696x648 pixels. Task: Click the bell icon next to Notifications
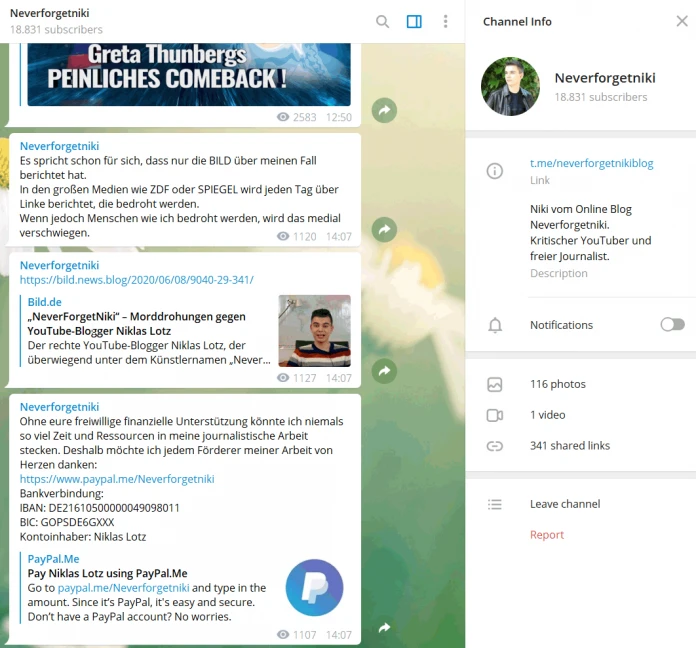tap(495, 325)
